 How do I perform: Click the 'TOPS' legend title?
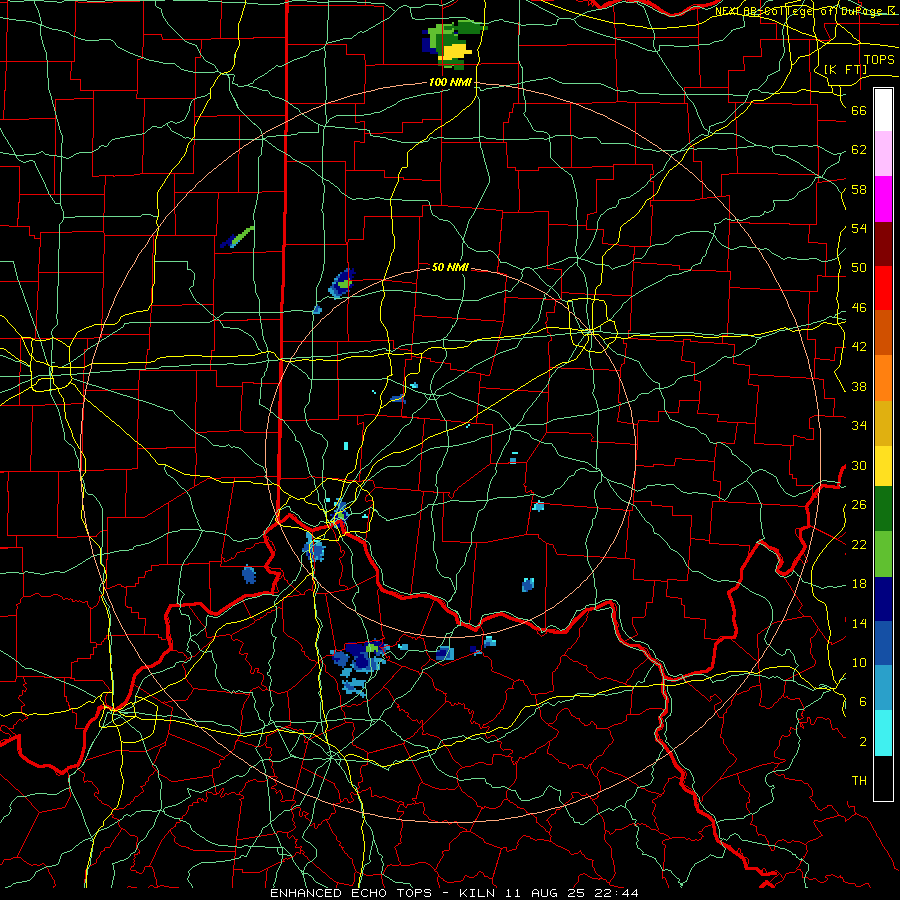click(879, 60)
